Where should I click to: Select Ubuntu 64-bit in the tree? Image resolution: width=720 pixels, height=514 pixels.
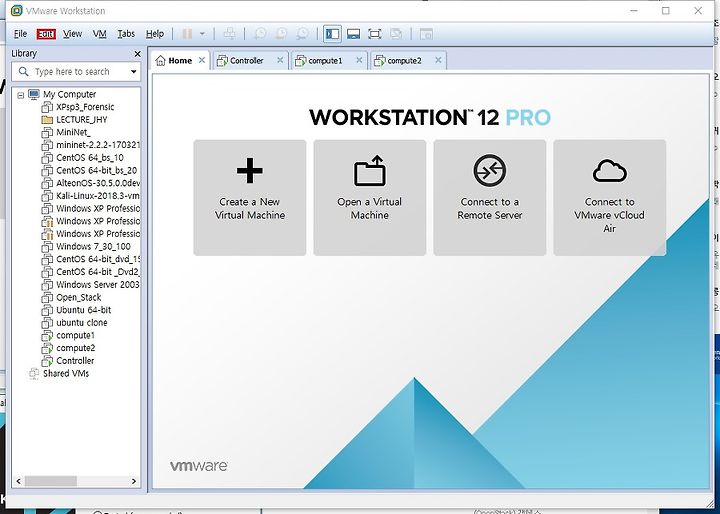pos(84,310)
